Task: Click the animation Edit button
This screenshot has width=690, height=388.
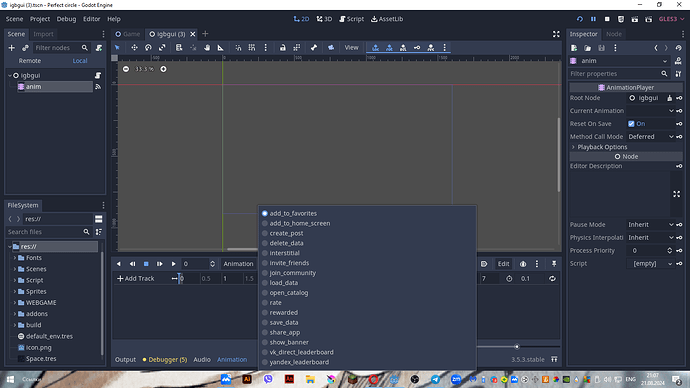Action: click(x=503, y=264)
